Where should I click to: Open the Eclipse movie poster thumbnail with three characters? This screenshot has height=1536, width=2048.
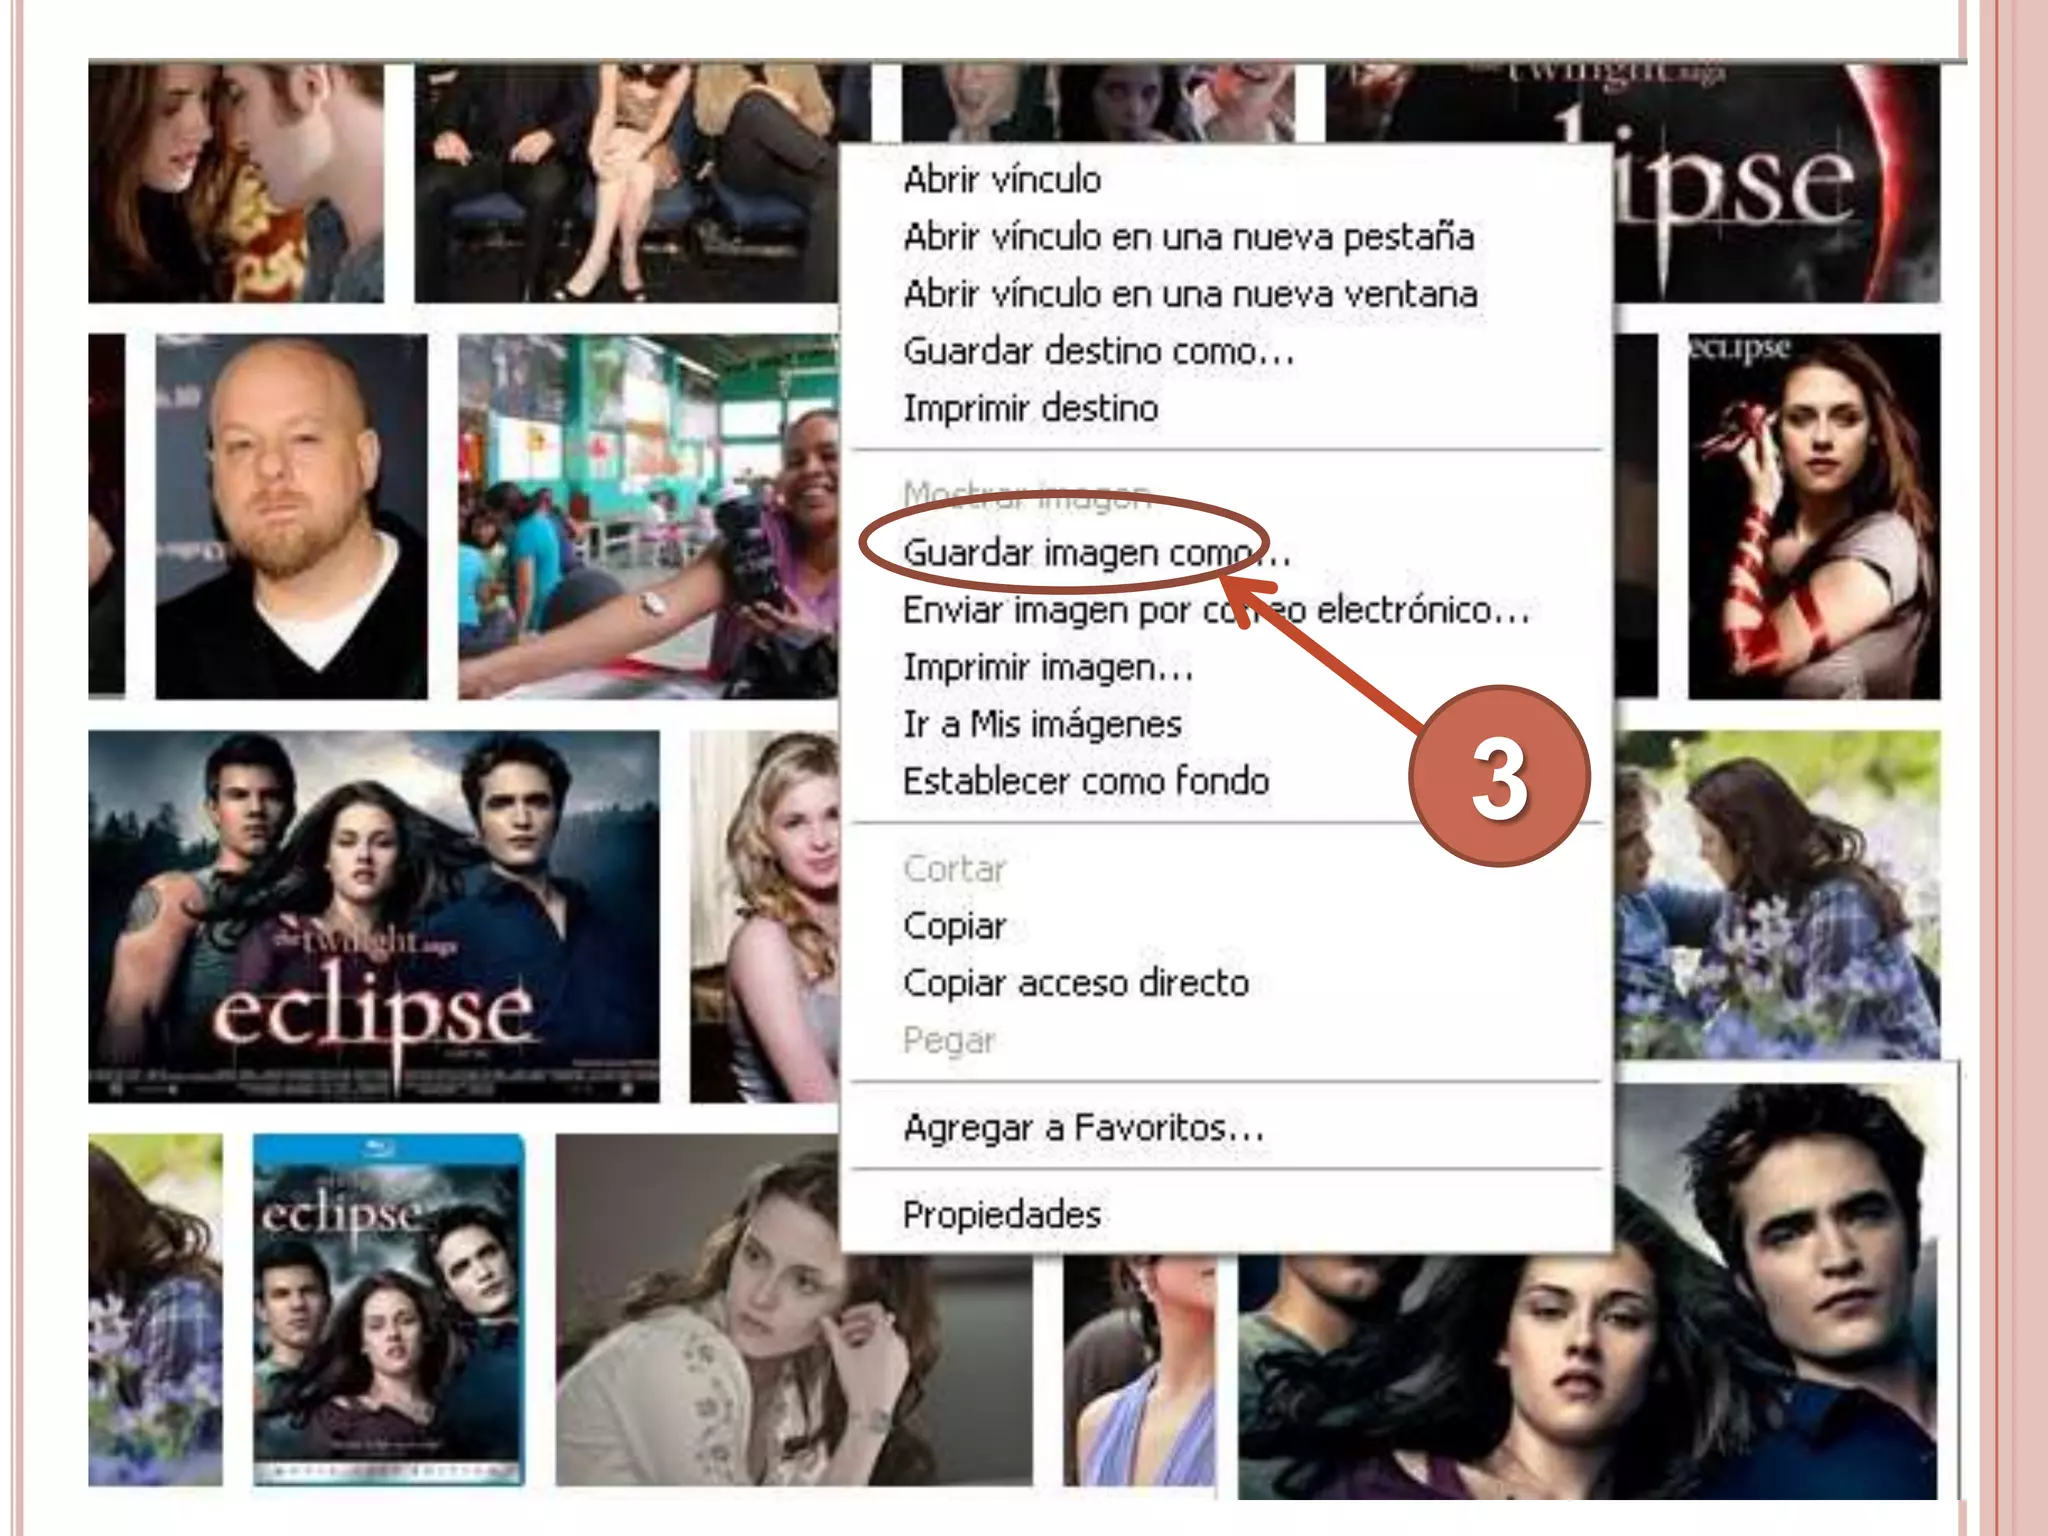pyautogui.click(x=374, y=916)
